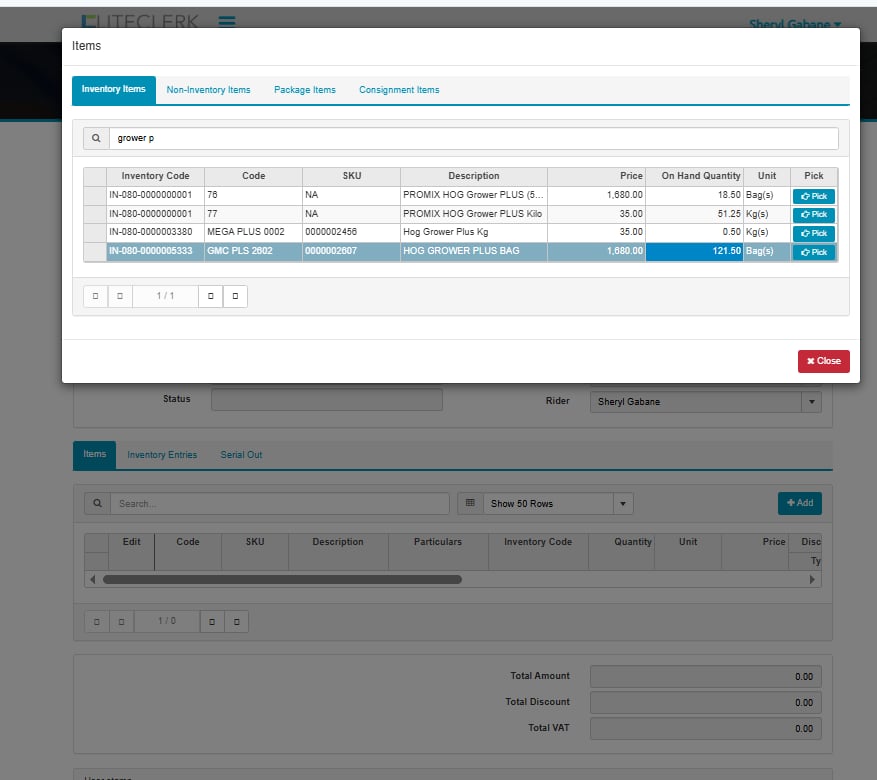The height and width of the screenshot is (780, 877).
Task: Pick the PROMIX HOG Grower PLUS Kilo item
Action: pyautogui.click(x=813, y=215)
